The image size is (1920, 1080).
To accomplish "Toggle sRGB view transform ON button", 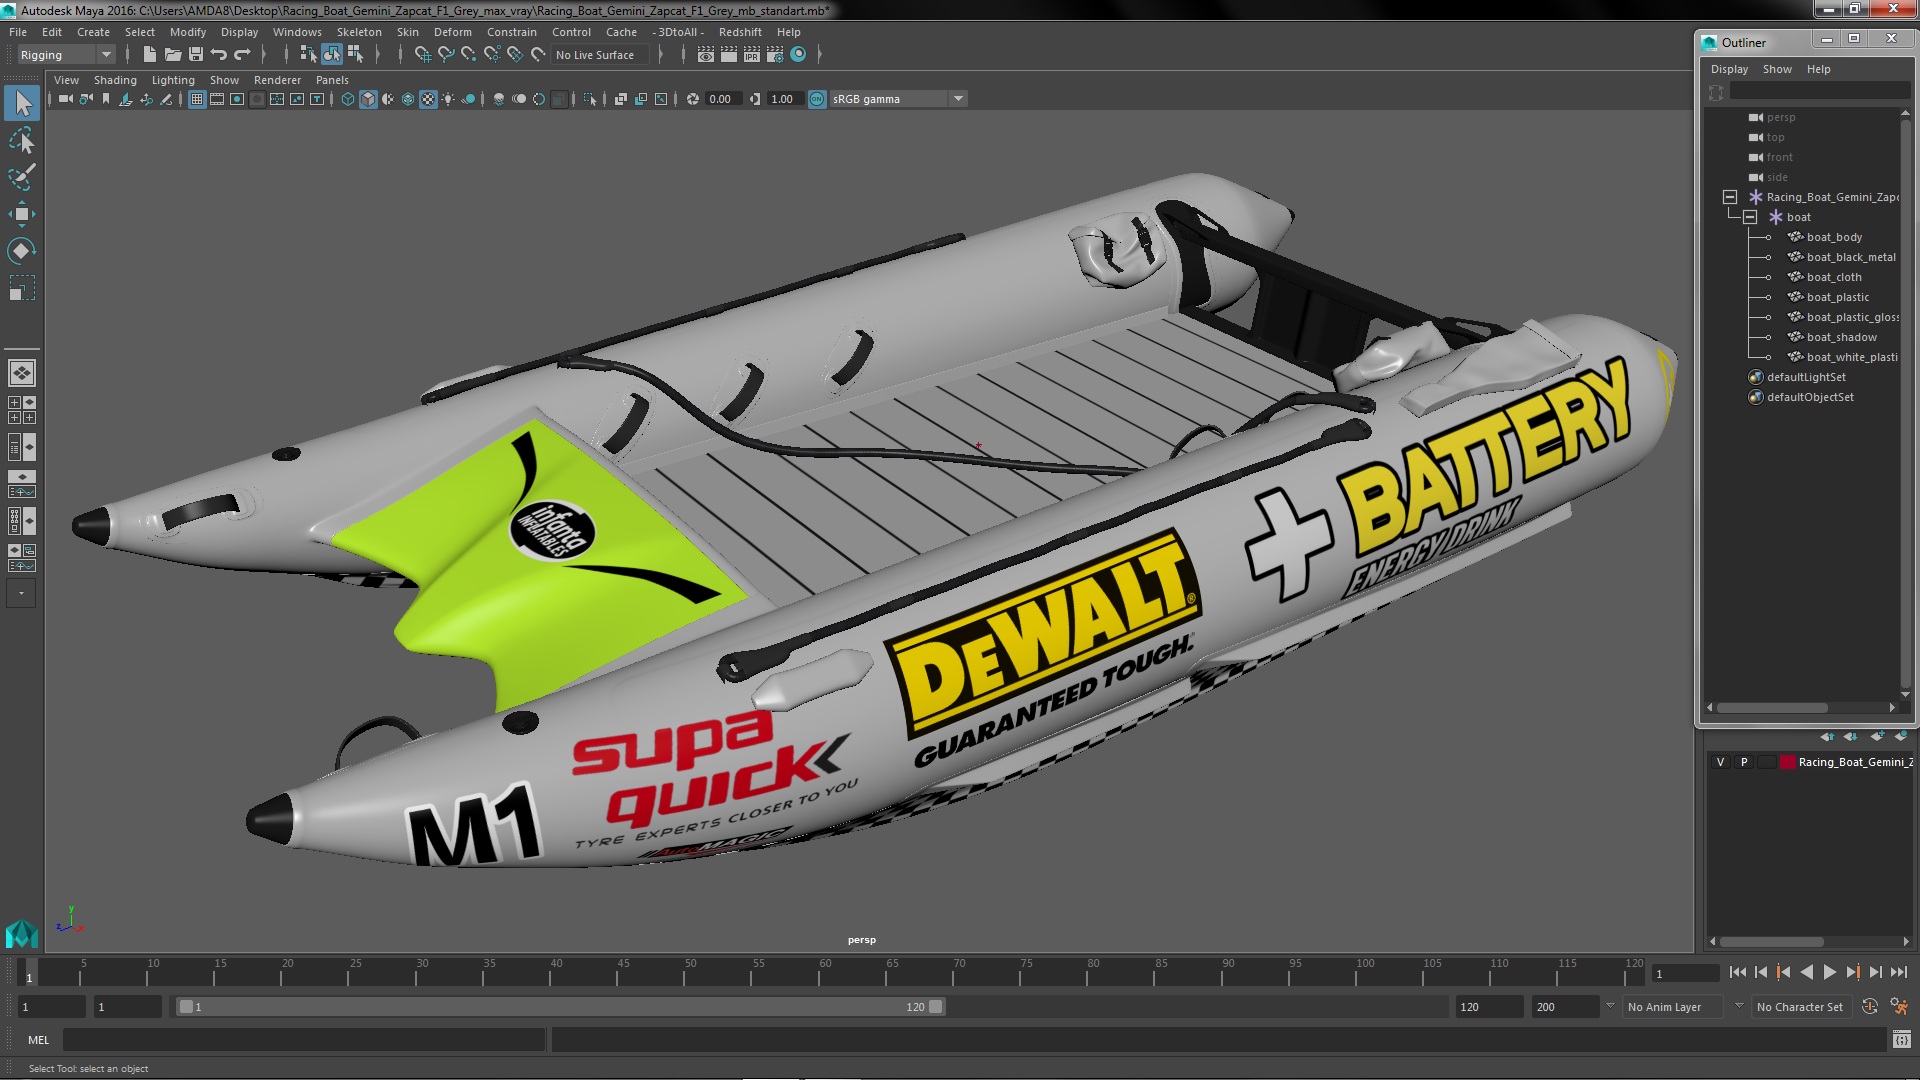I will click(x=817, y=99).
